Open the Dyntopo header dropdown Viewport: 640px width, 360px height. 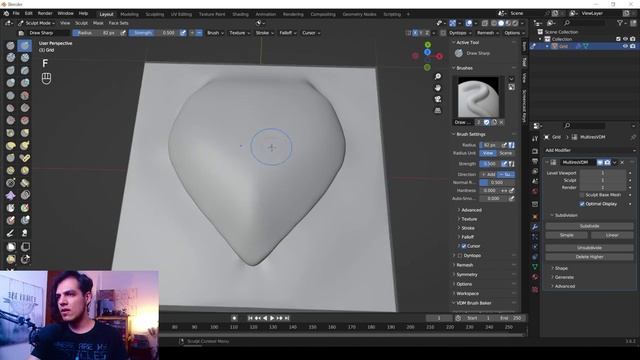460,33
